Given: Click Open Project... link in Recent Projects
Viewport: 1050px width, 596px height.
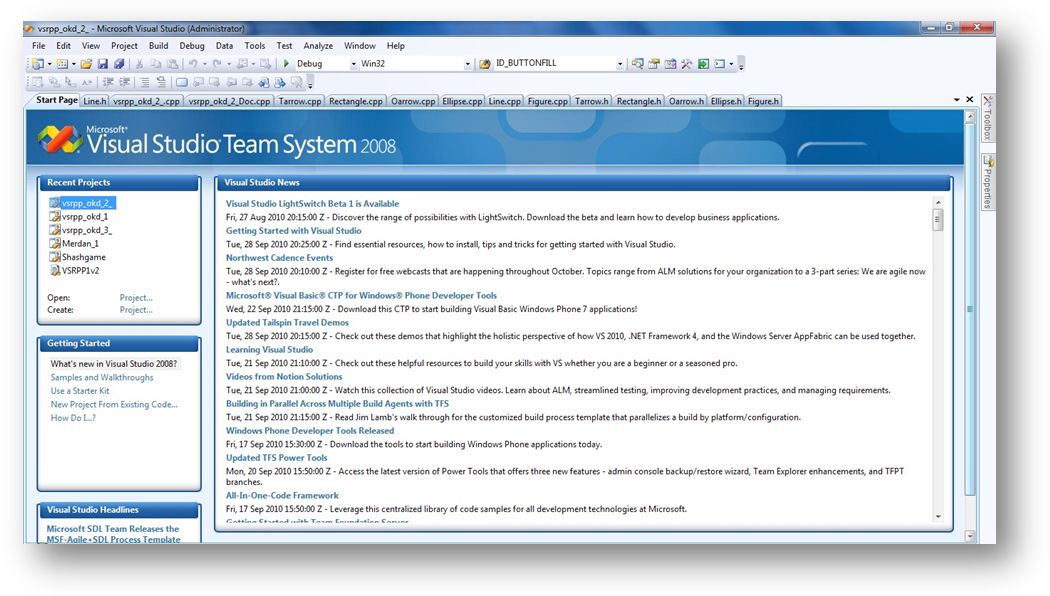Looking at the screenshot, I should click(x=136, y=297).
